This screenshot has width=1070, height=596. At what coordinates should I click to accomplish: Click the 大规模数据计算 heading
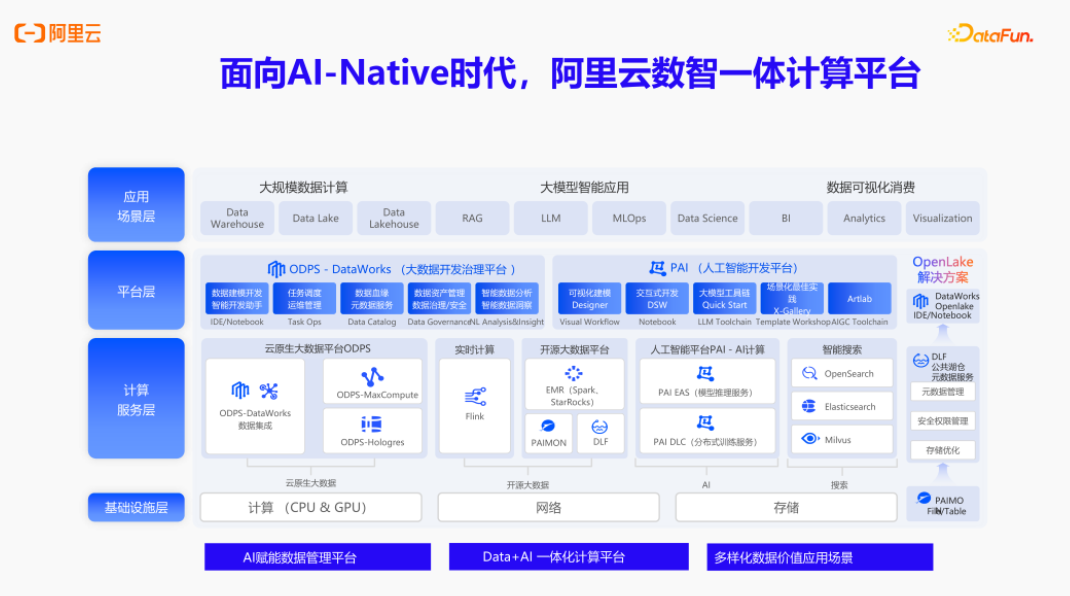click(x=304, y=187)
